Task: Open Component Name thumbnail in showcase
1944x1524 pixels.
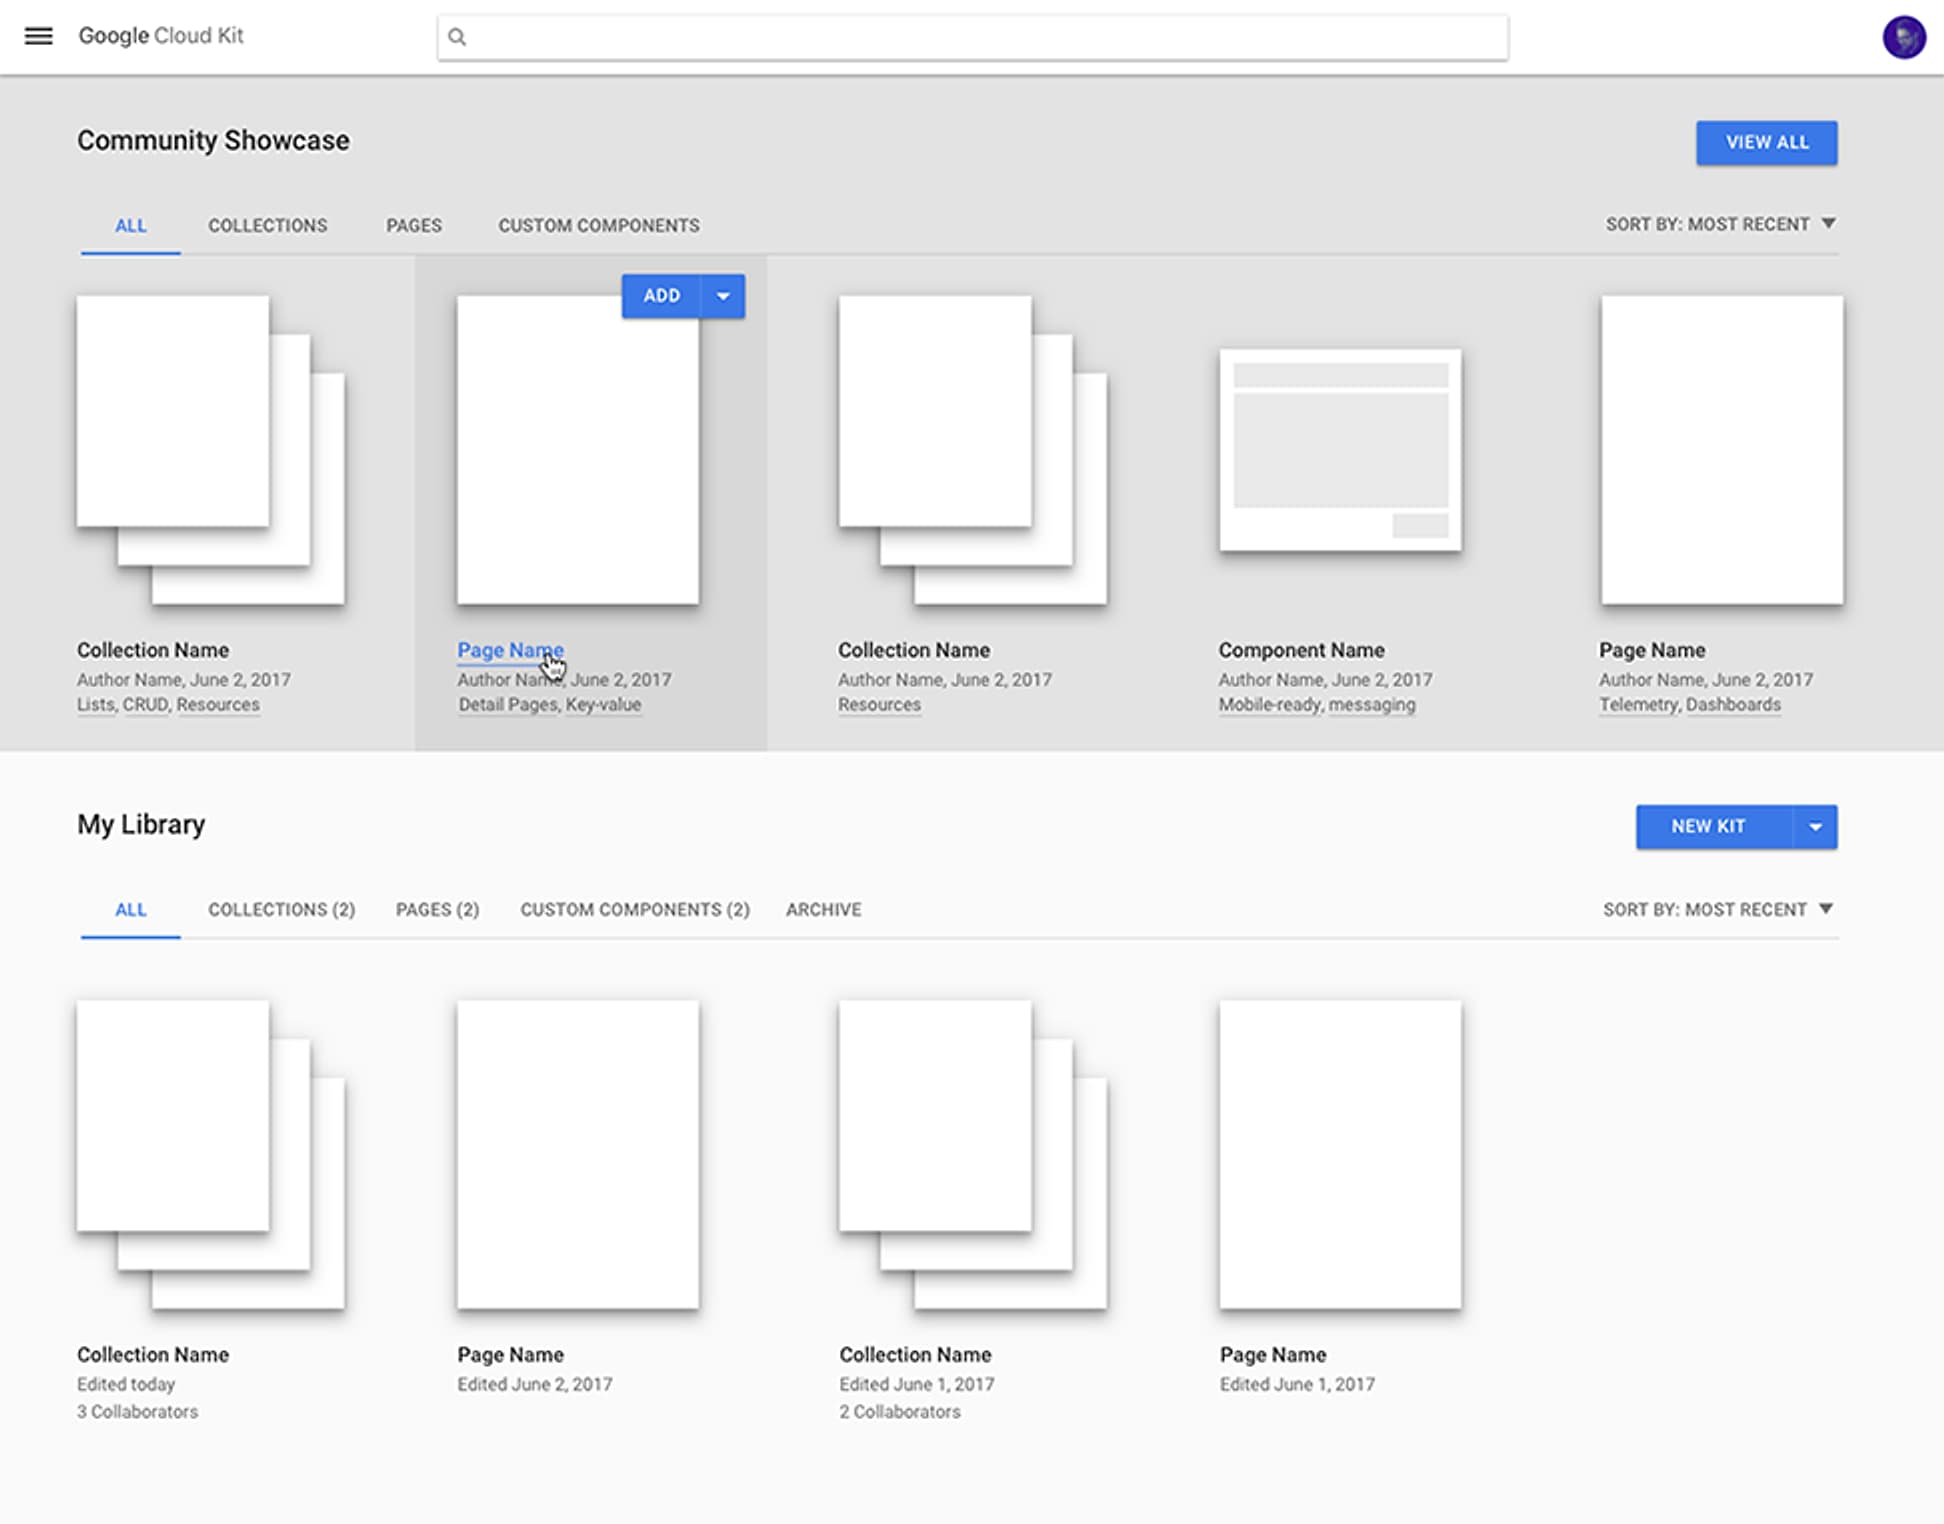Action: (1340, 450)
